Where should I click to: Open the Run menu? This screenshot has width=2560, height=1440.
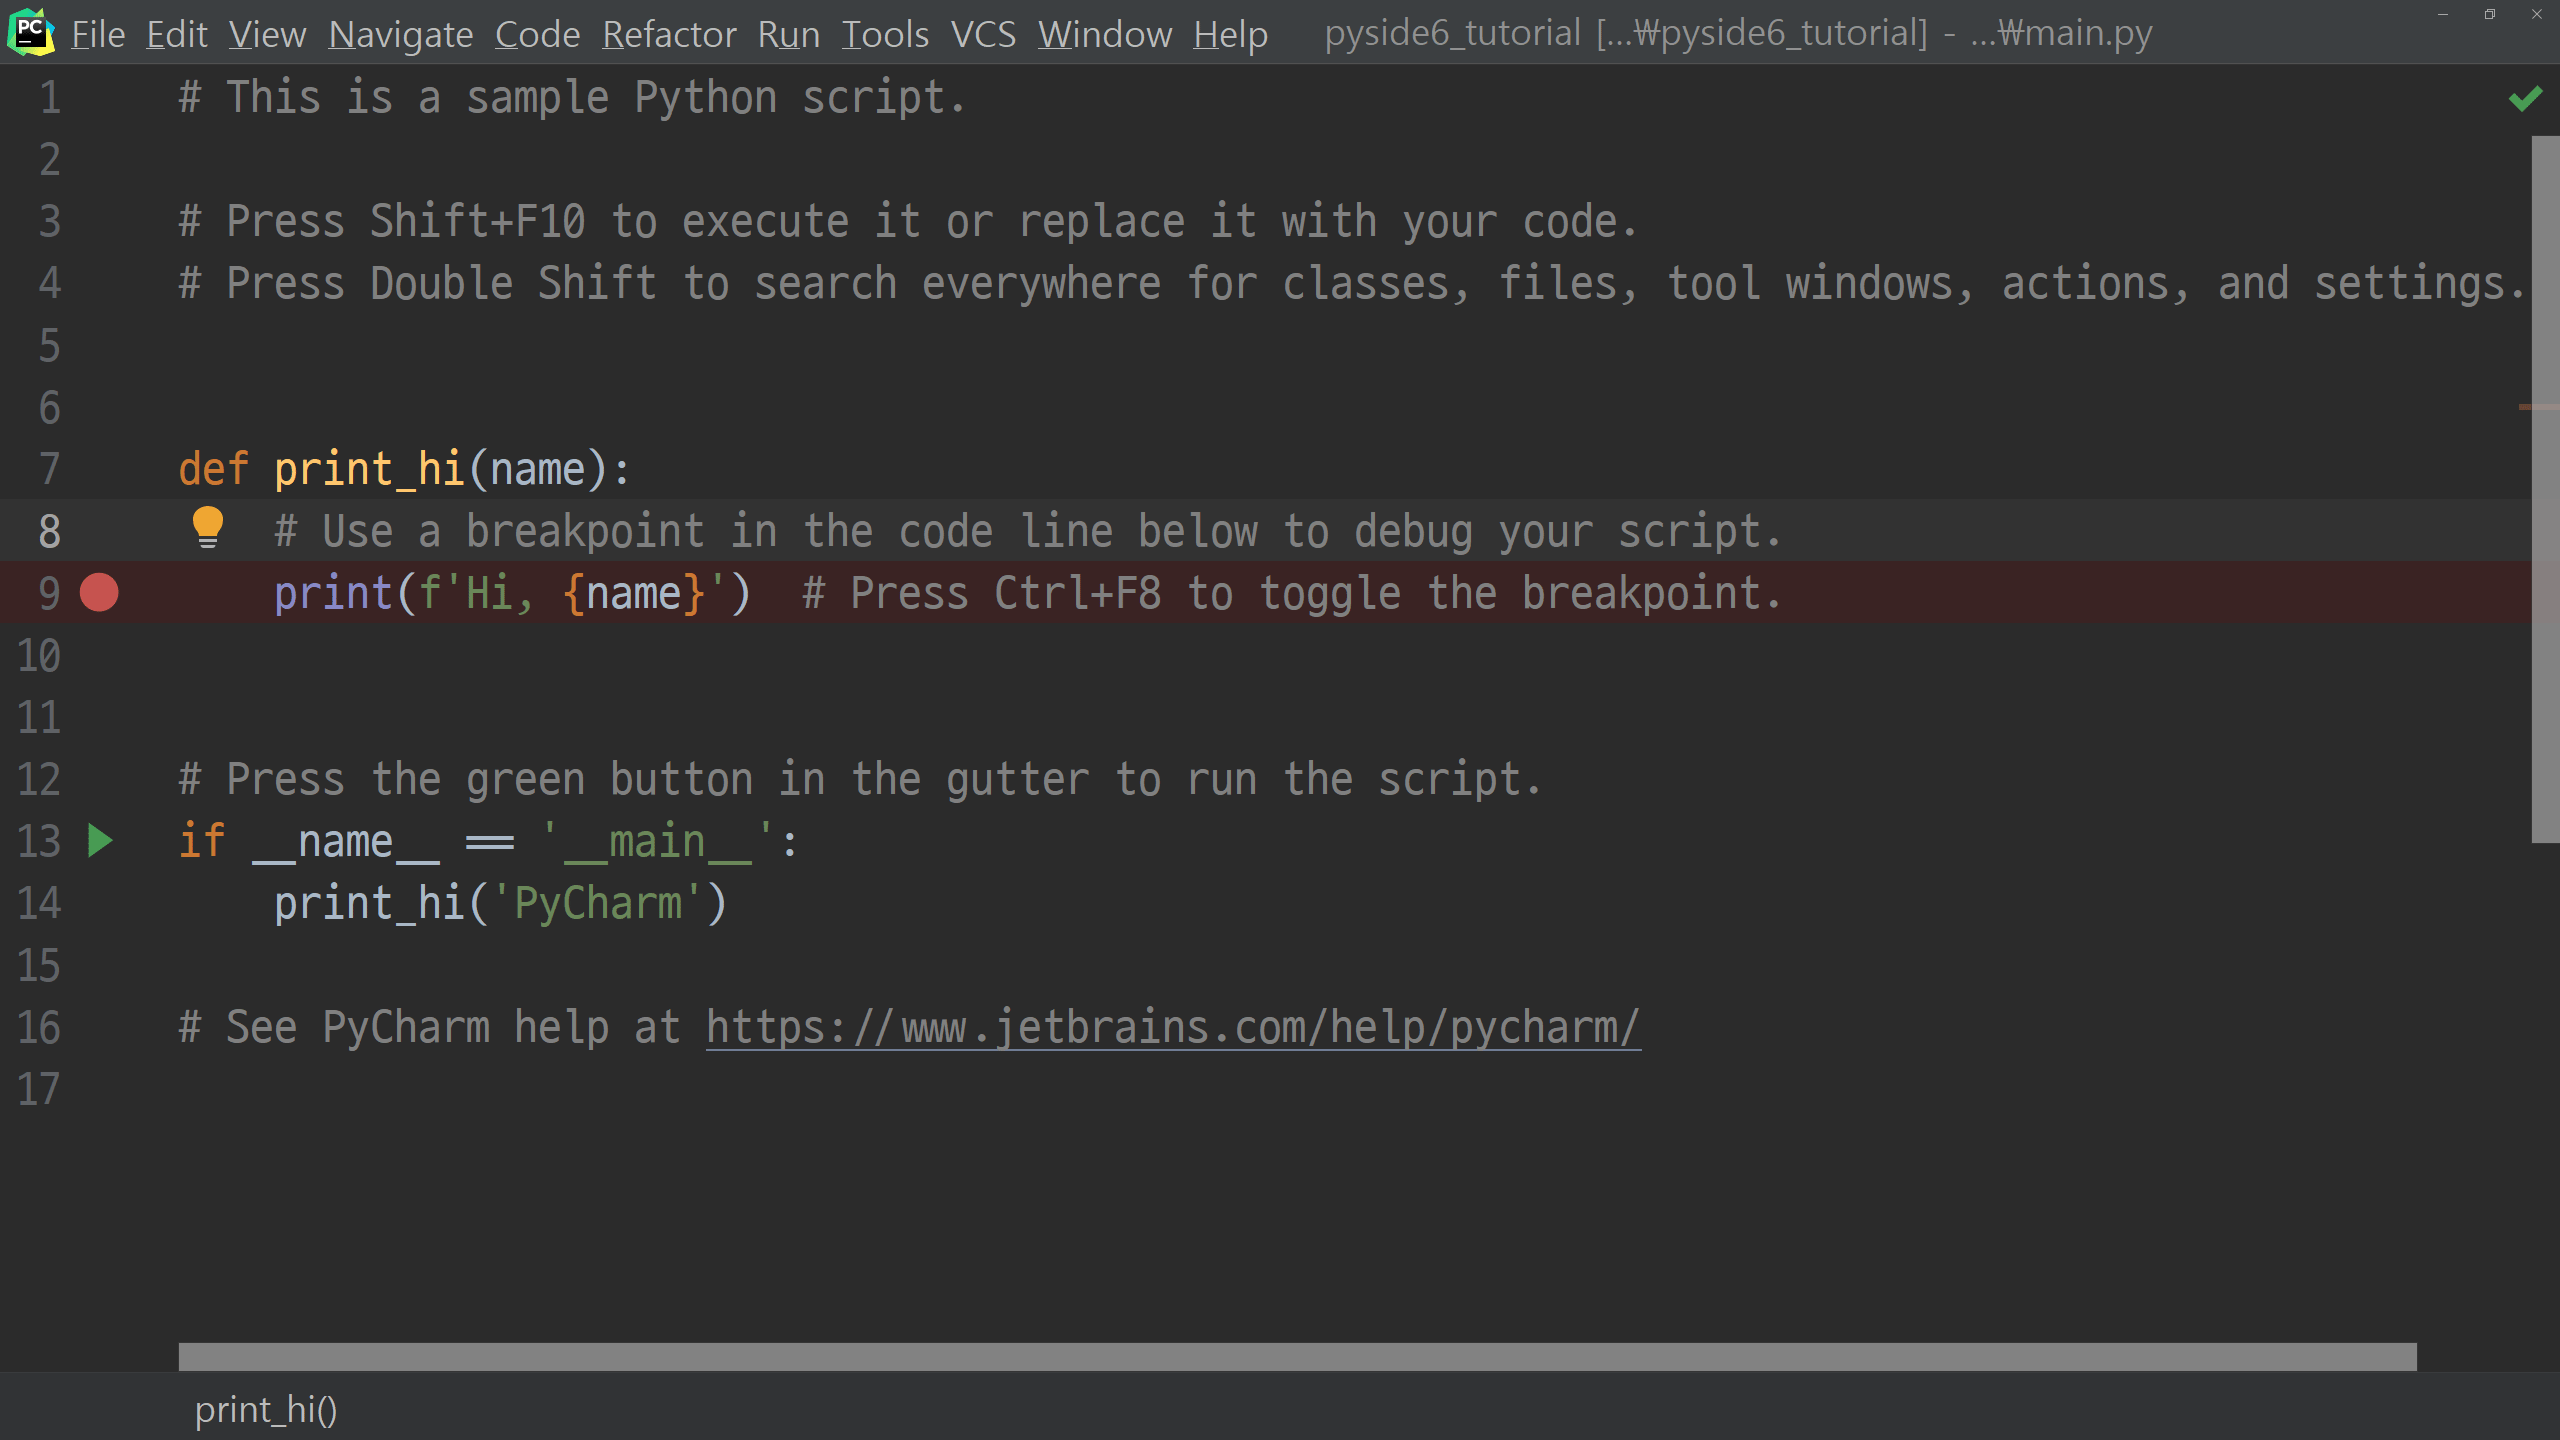click(x=788, y=34)
